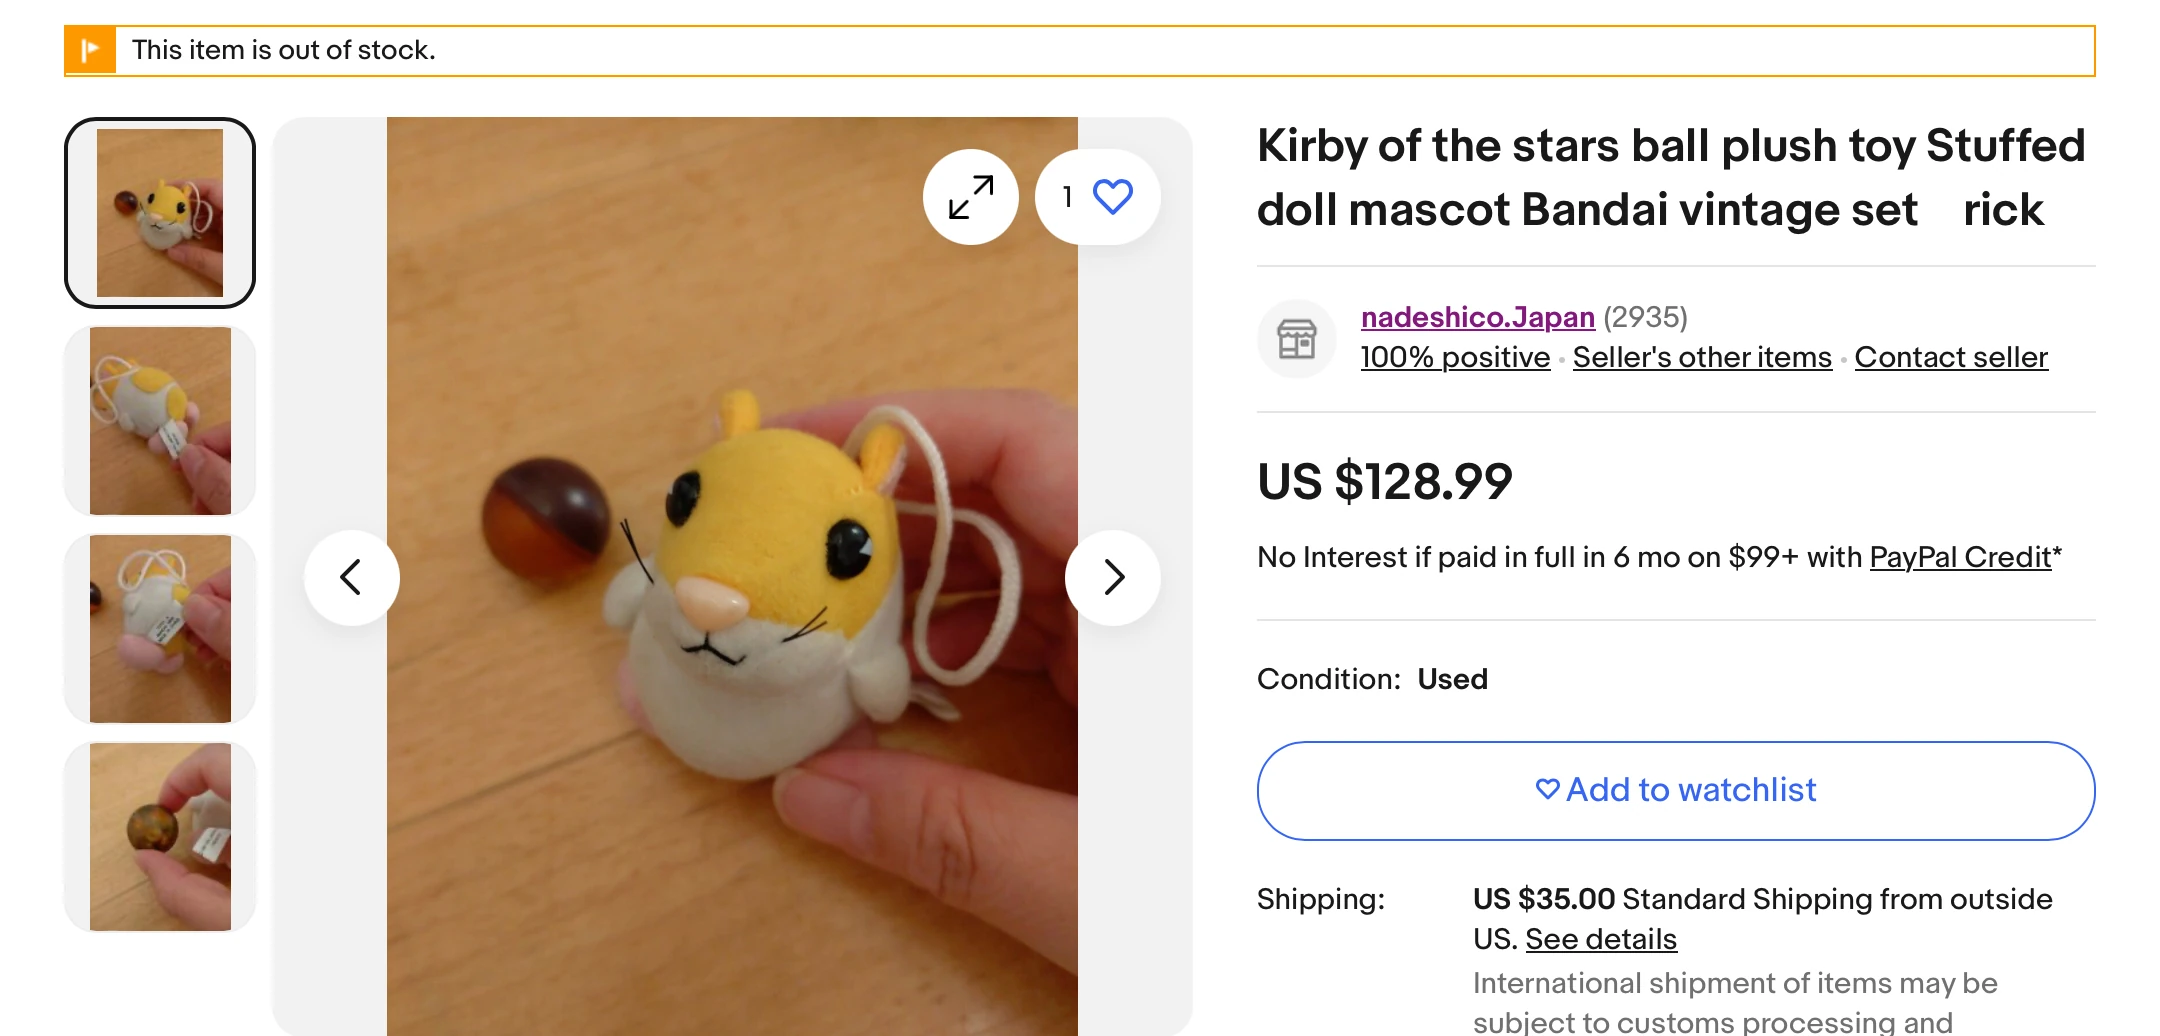2160x1036 pixels.
Task: Check the seller's 100% positive feedback
Action: [x=1454, y=357]
